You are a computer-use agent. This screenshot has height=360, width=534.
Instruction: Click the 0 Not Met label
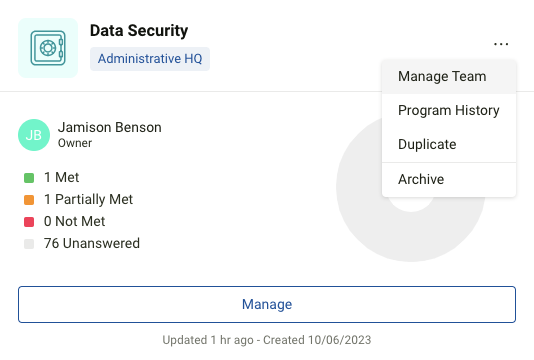pyautogui.click(x=74, y=221)
